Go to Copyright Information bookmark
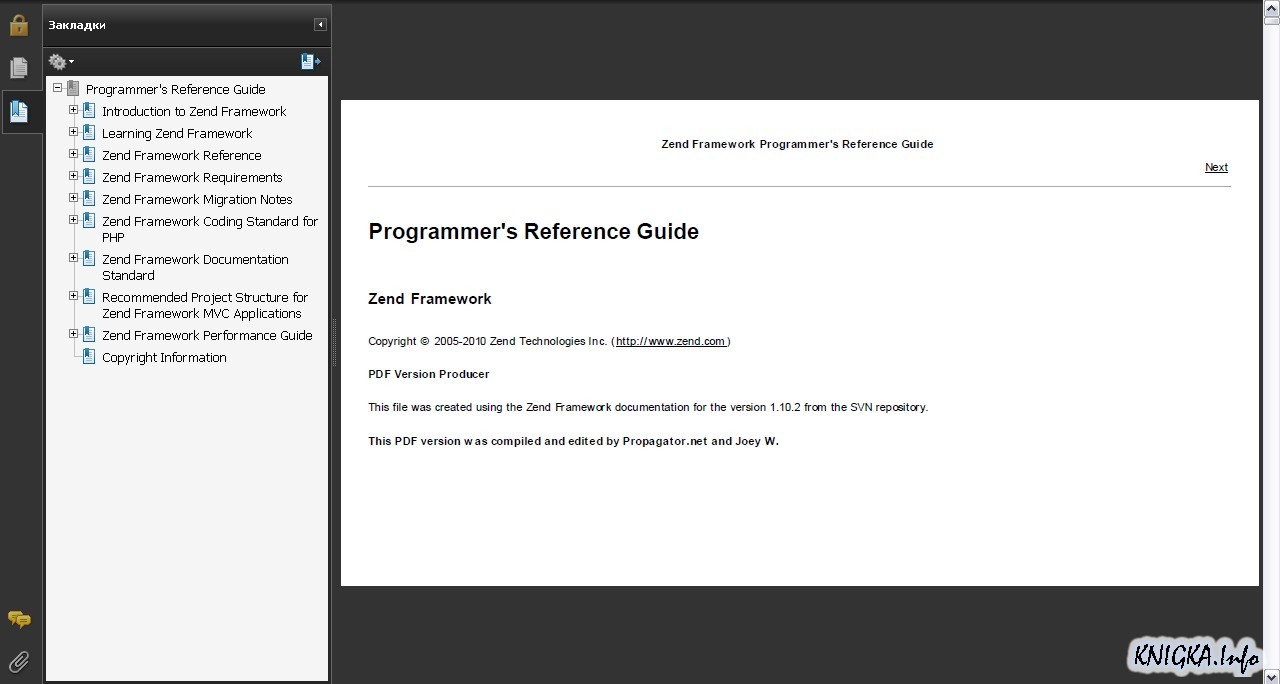The image size is (1280, 684). pos(164,357)
